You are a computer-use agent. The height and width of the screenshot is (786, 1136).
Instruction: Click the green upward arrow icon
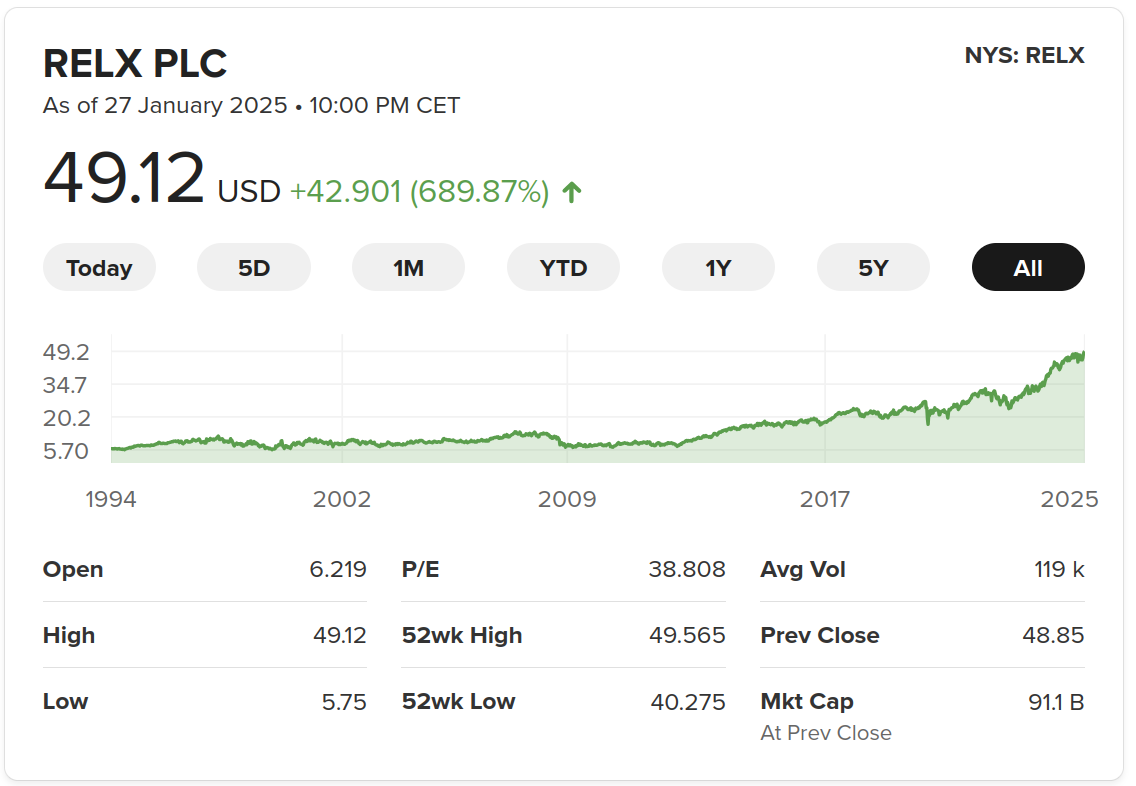click(x=571, y=192)
